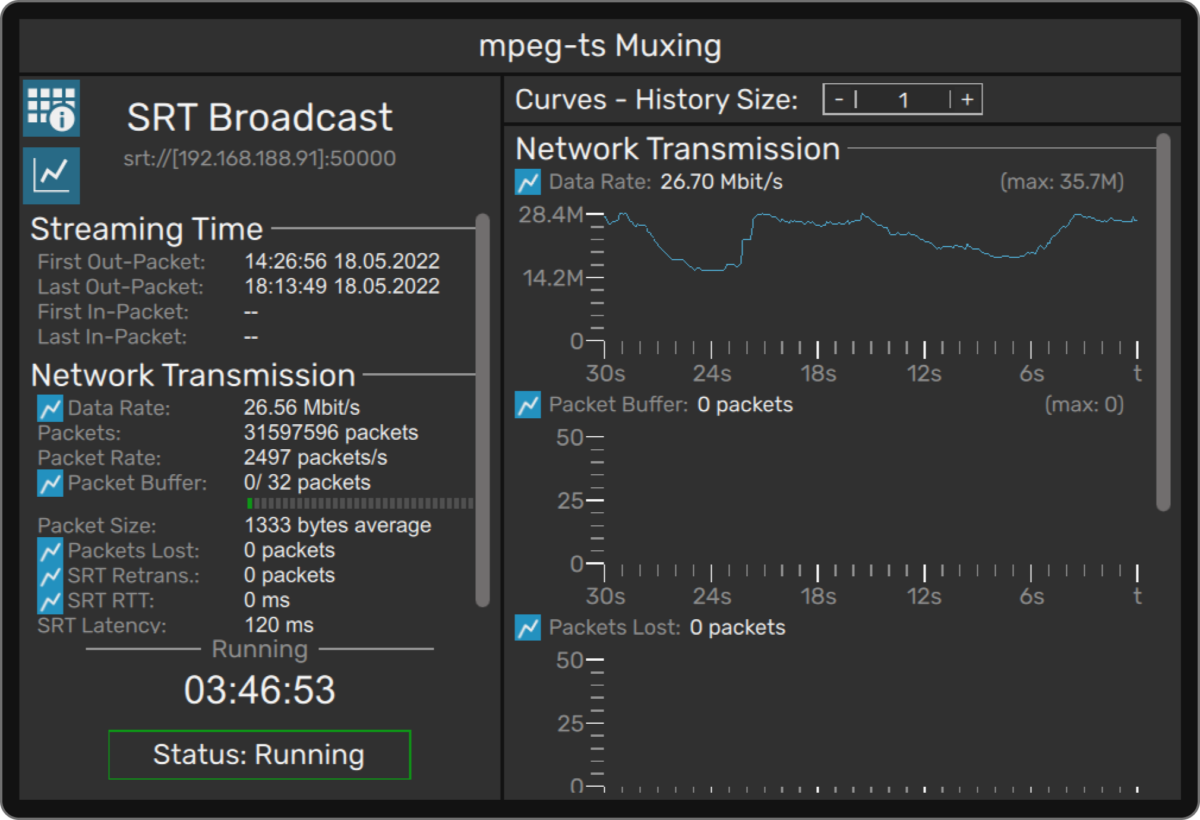Toggle the Packets Lost curve in right panel

[527, 628]
